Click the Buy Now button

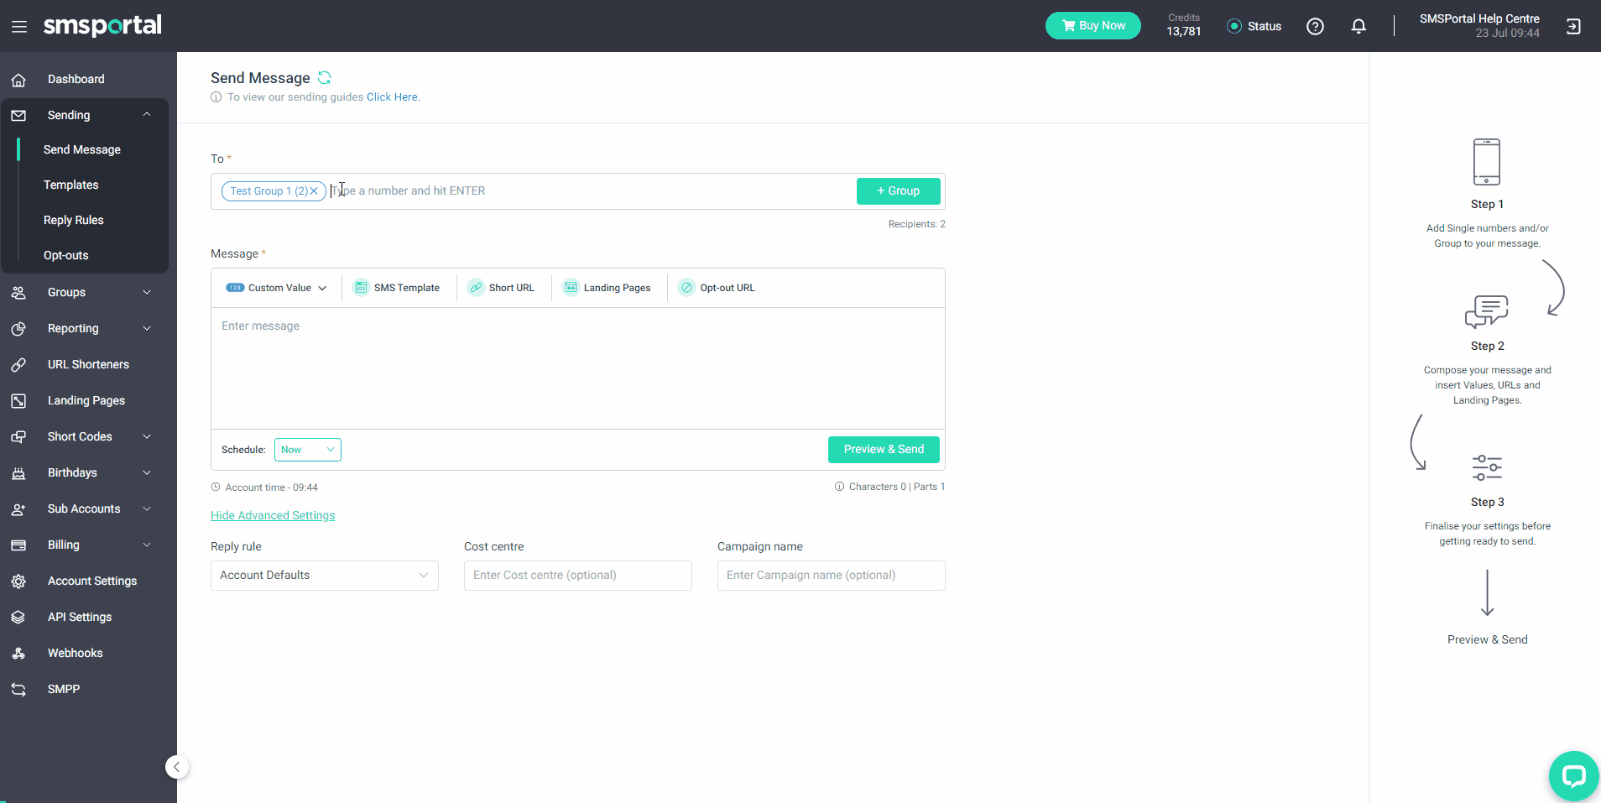coord(1093,26)
